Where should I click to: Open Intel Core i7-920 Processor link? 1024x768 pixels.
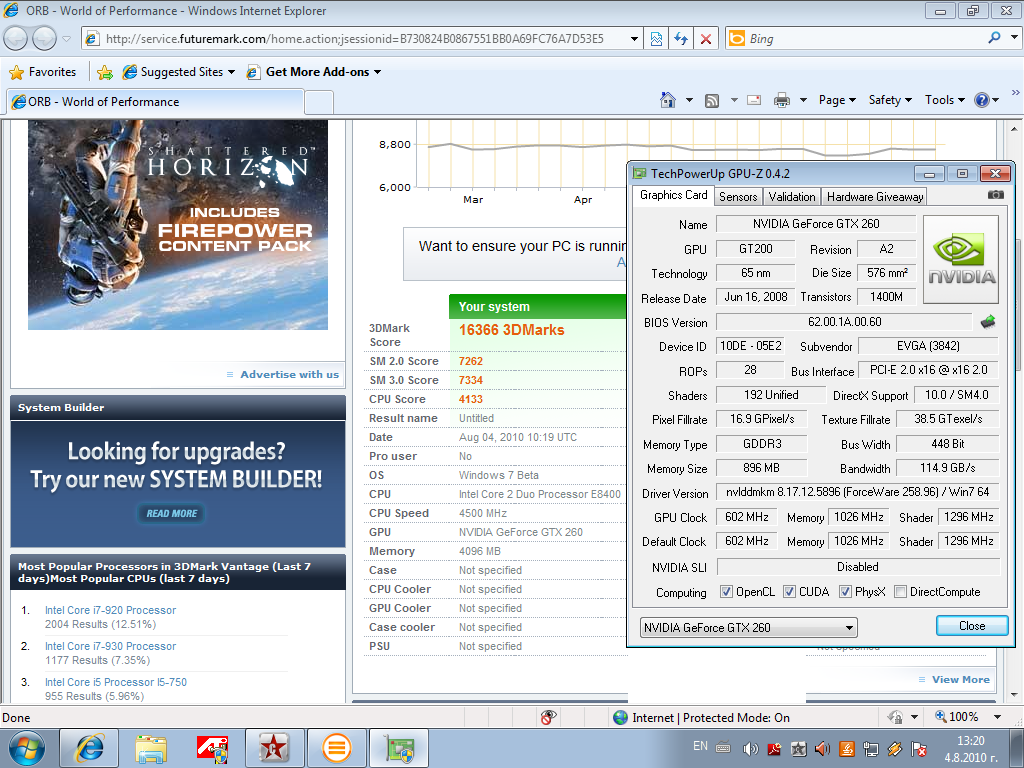[110, 610]
